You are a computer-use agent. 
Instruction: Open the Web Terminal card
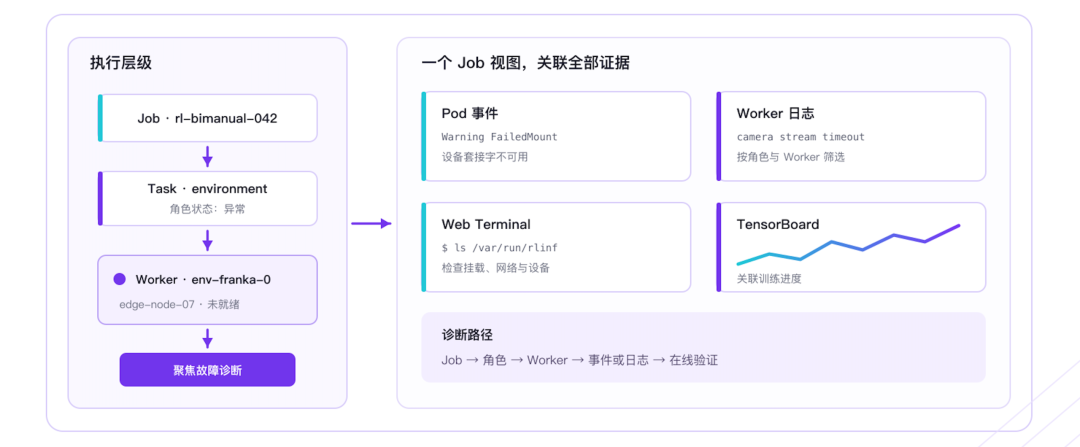(556, 247)
